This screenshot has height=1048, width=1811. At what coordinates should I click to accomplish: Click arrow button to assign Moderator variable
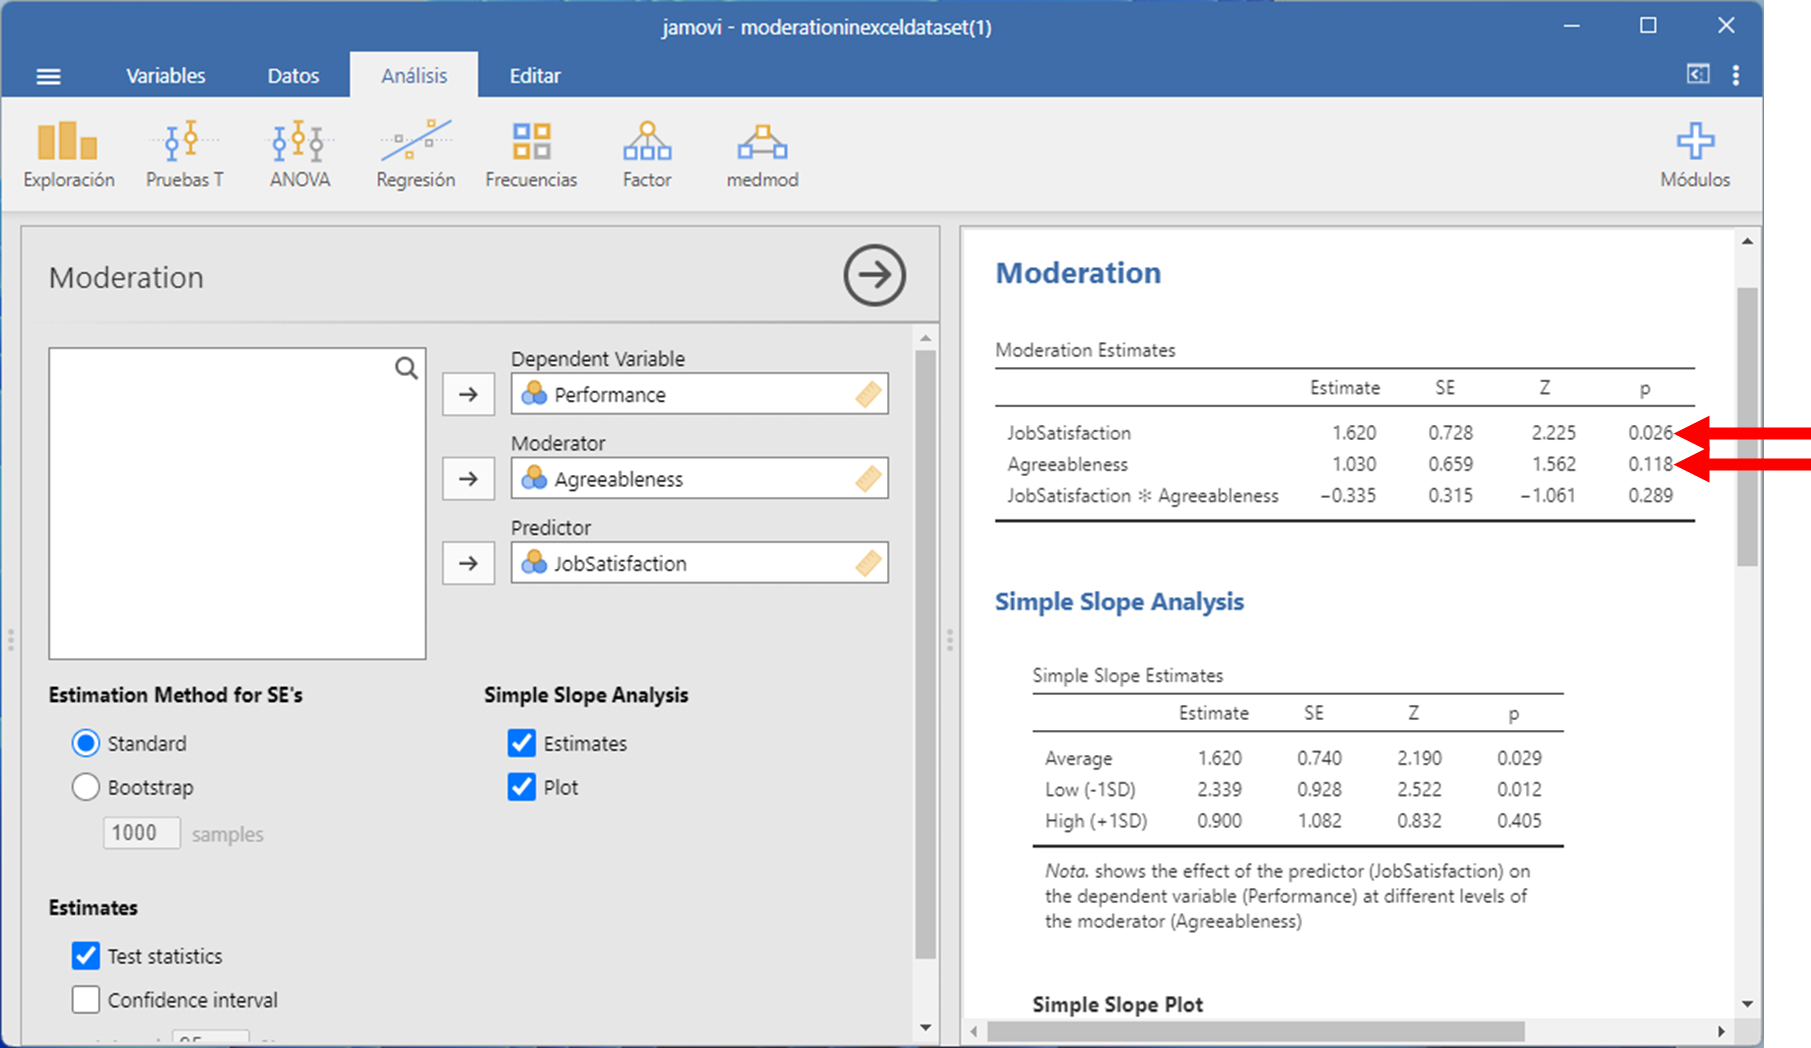(468, 479)
